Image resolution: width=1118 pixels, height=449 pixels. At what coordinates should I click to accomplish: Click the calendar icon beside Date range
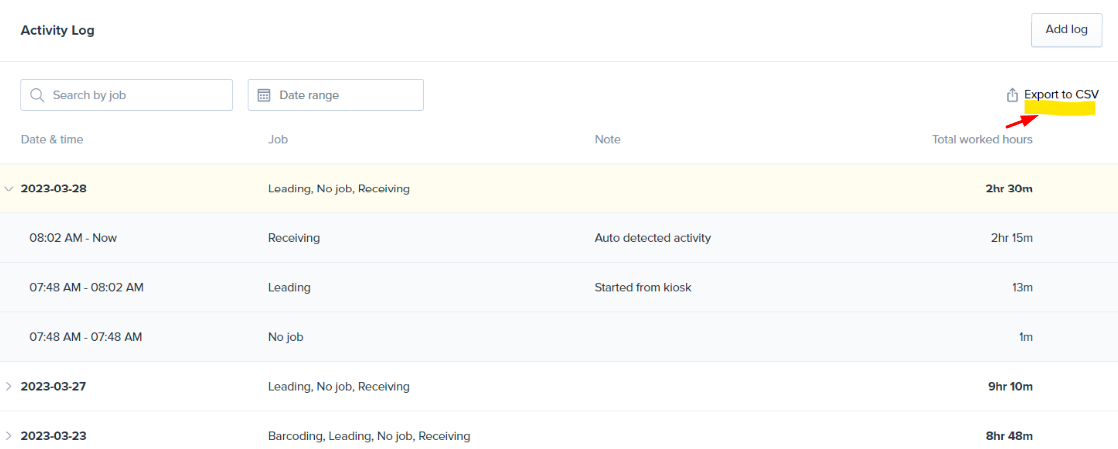[x=264, y=95]
